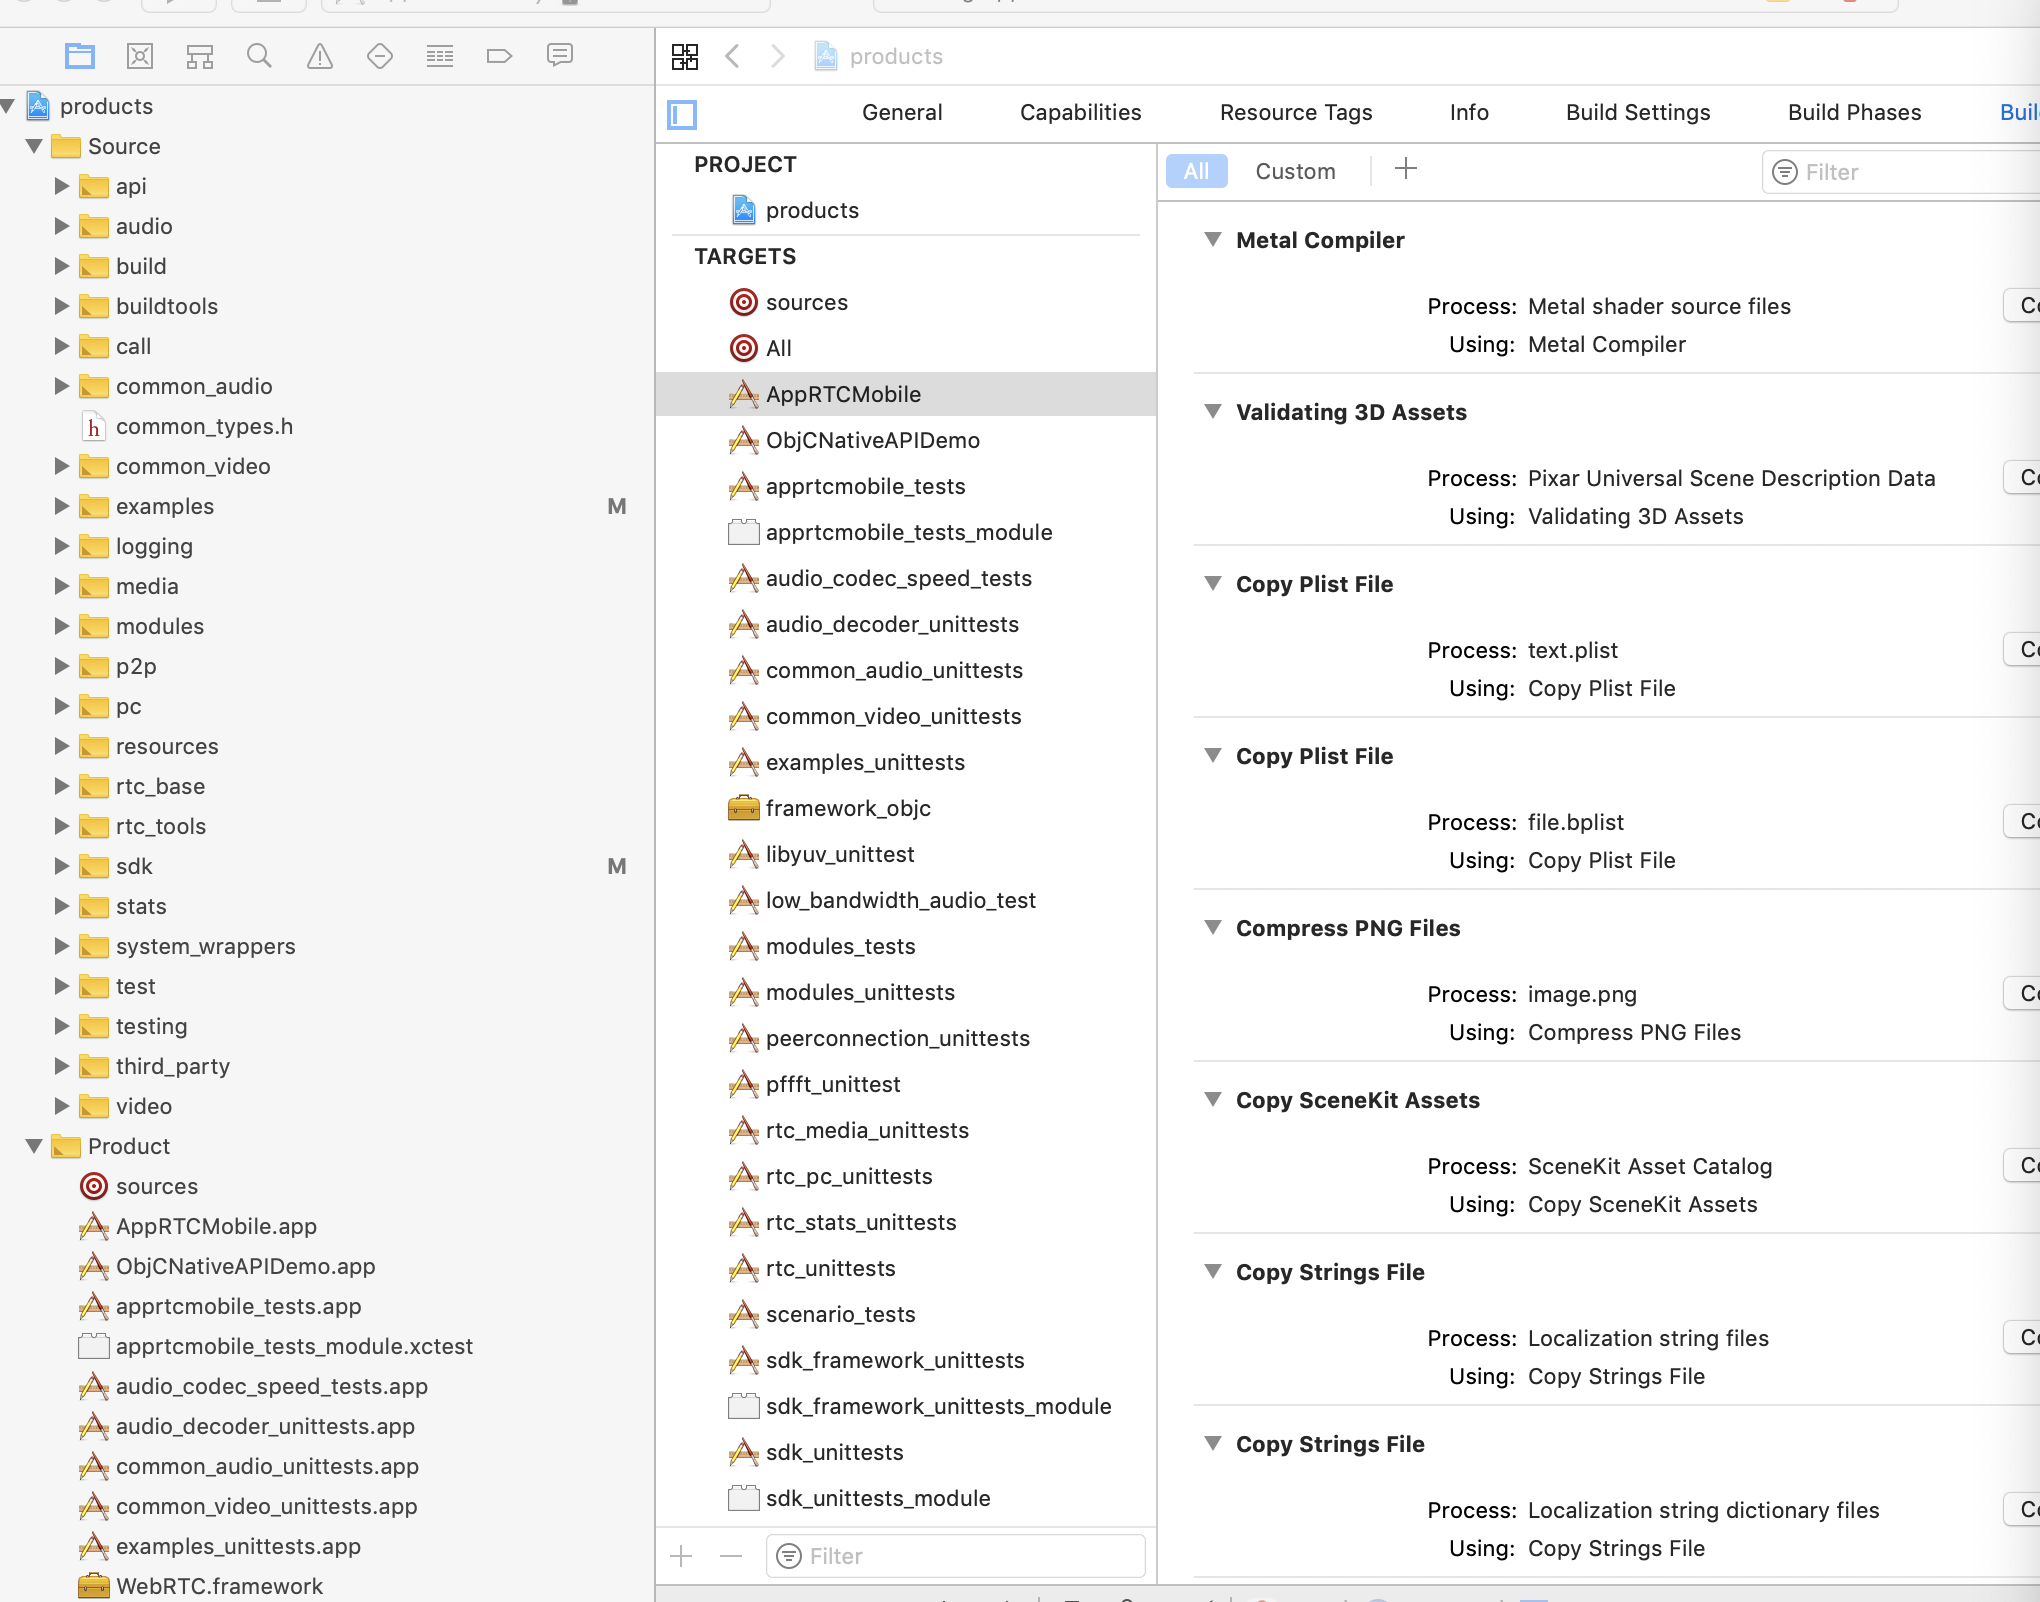Select the All filter scope button
The width and height of the screenshot is (2040, 1602).
[1196, 171]
